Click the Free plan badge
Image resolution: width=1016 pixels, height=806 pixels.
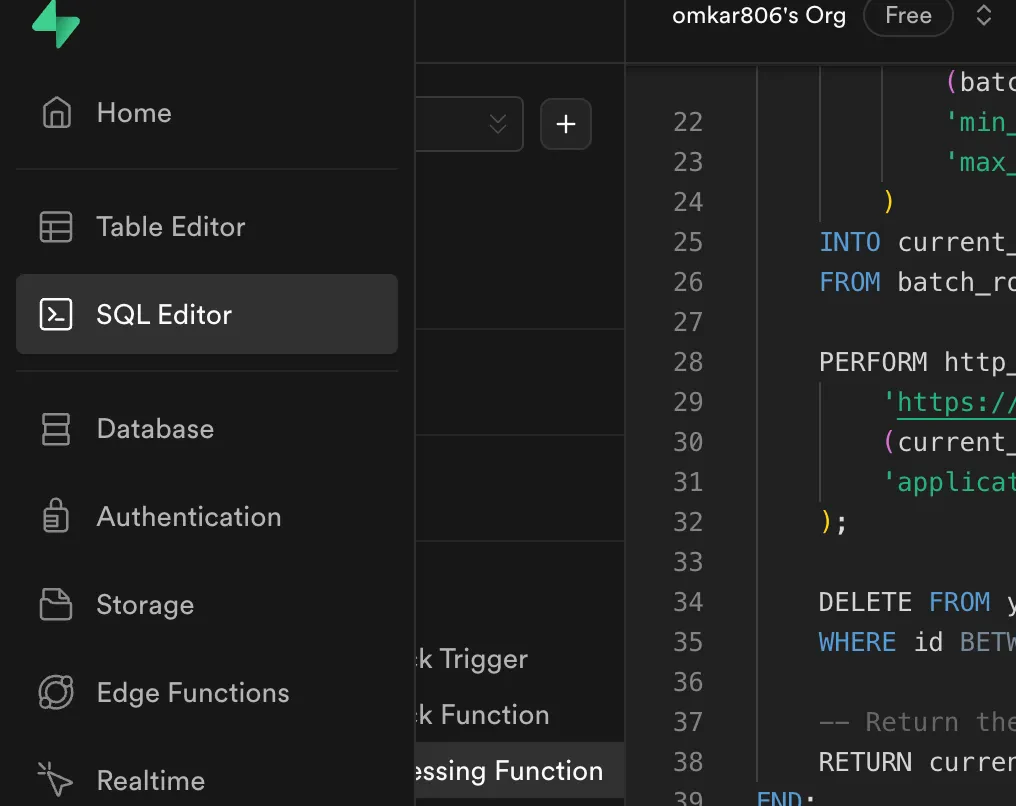pyautogui.click(x=907, y=16)
